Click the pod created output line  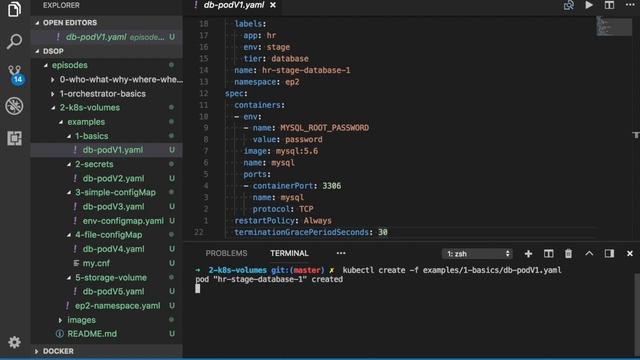point(269,280)
